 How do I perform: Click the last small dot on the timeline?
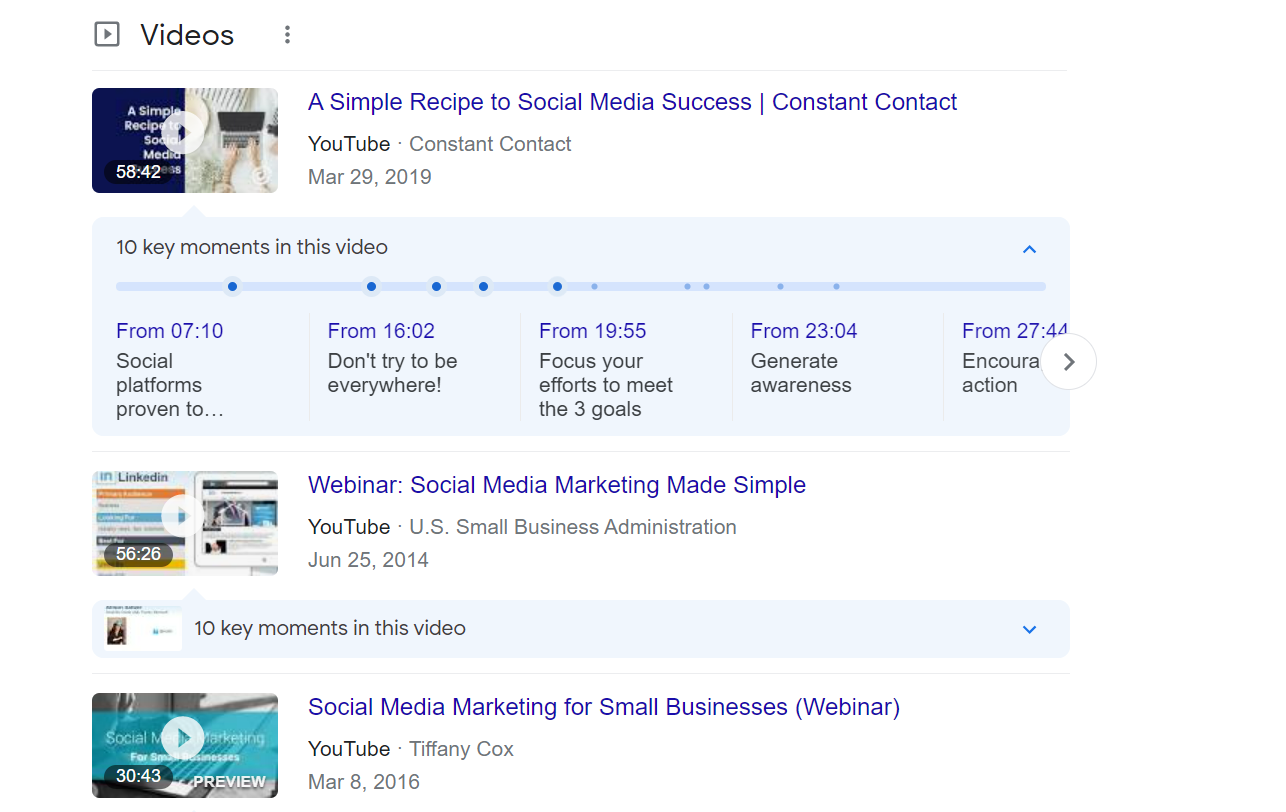click(x=836, y=287)
